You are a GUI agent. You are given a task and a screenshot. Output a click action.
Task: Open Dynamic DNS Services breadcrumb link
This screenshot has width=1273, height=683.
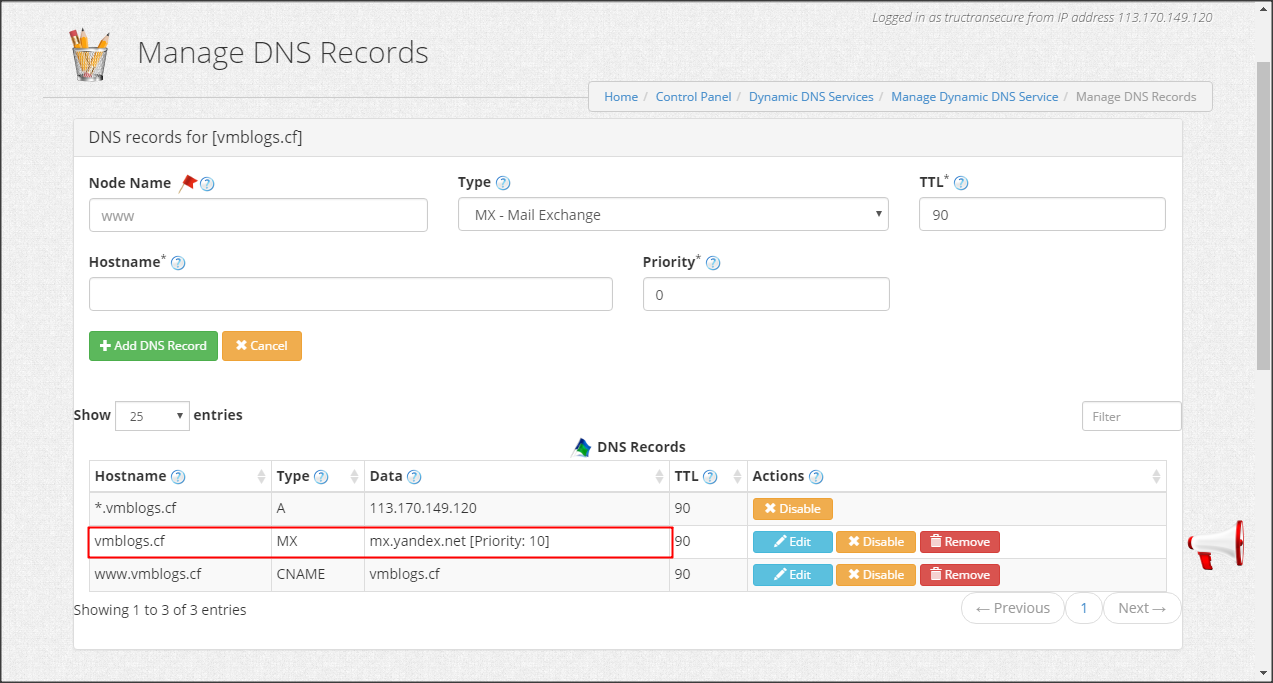811,97
